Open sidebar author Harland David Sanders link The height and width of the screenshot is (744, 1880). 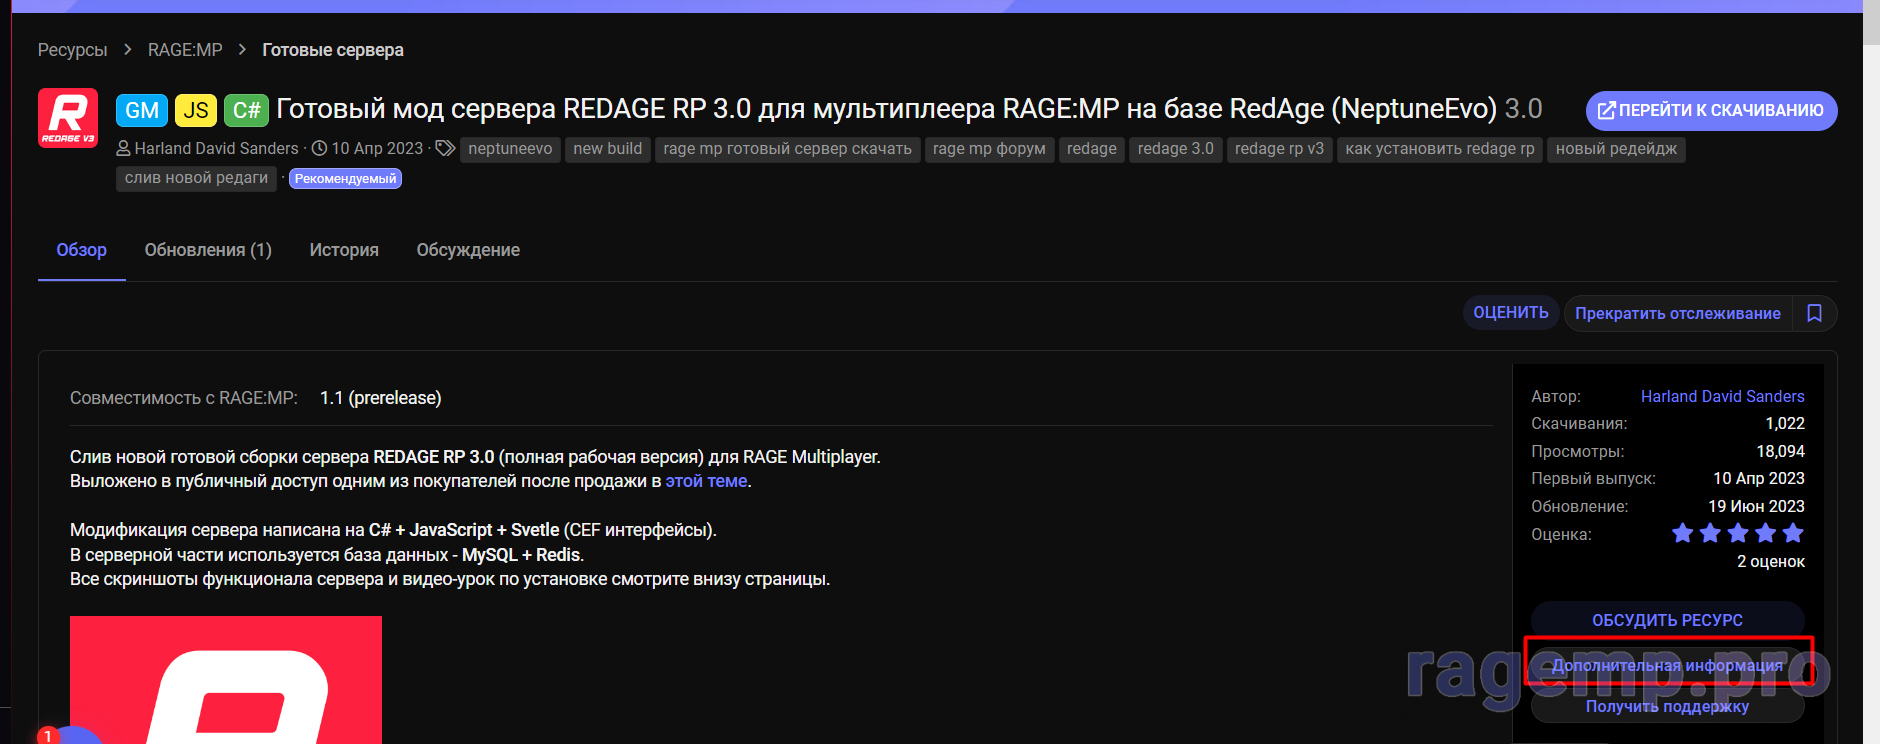[1722, 396]
